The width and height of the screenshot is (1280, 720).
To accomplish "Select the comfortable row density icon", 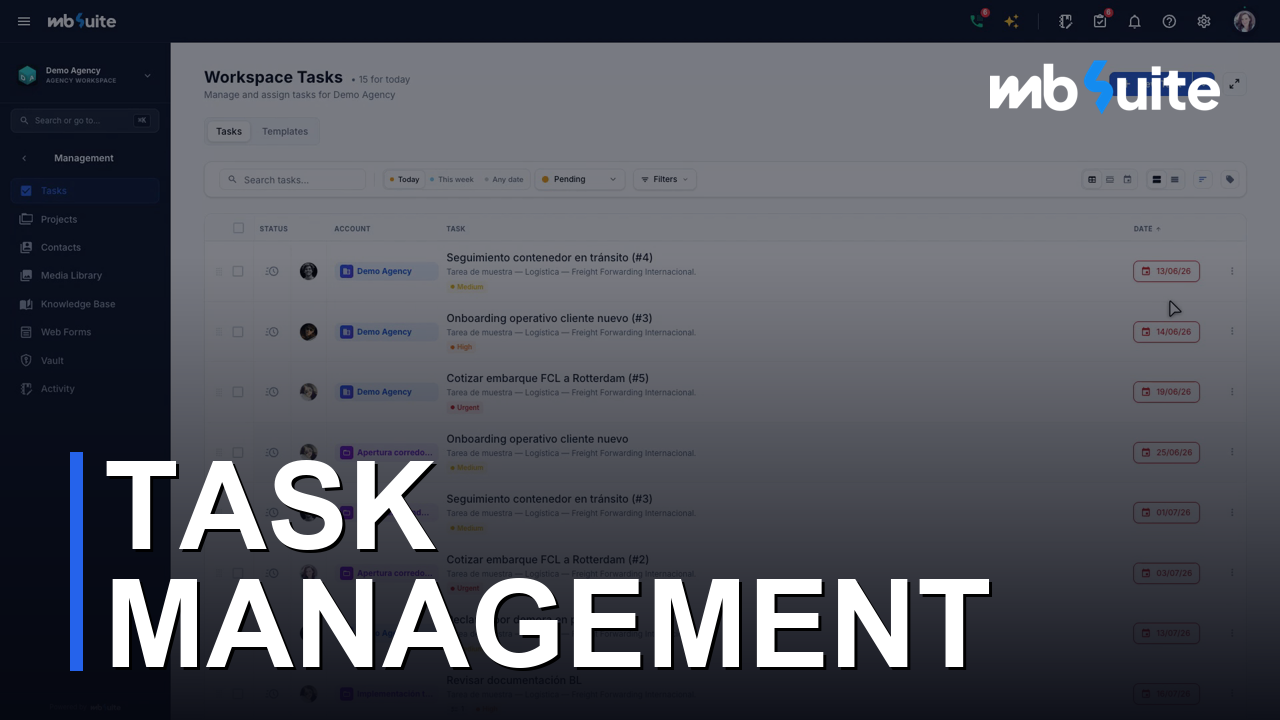I will tap(1157, 180).
